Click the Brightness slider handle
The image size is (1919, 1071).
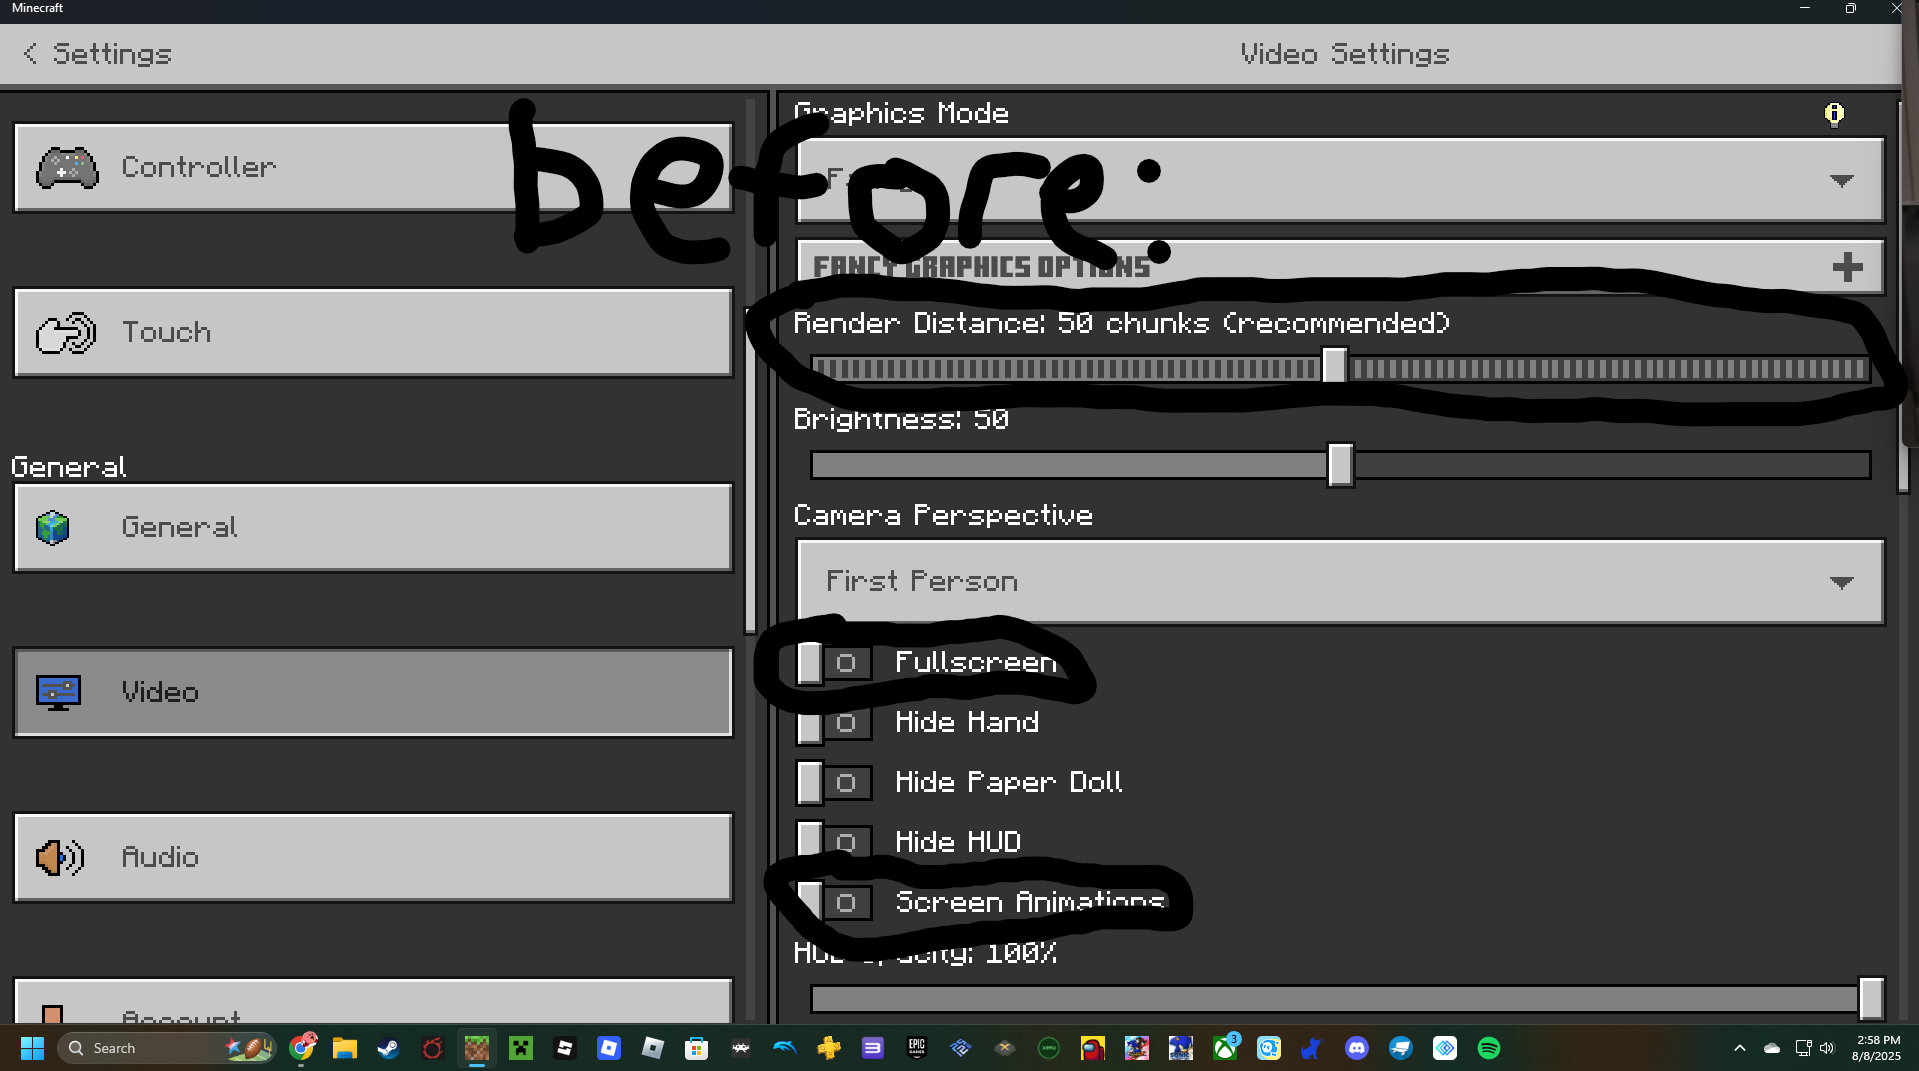coord(1340,465)
